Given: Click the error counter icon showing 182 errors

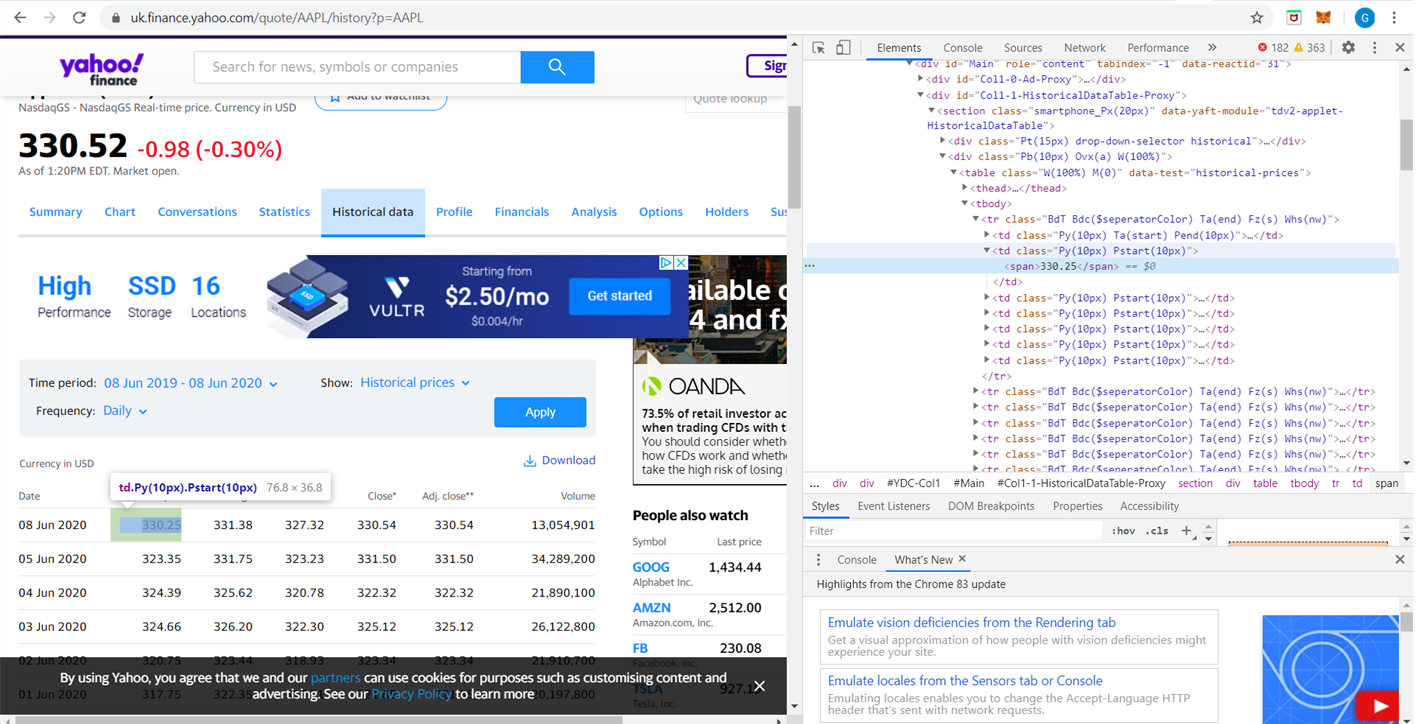Looking at the screenshot, I should 1262,46.
